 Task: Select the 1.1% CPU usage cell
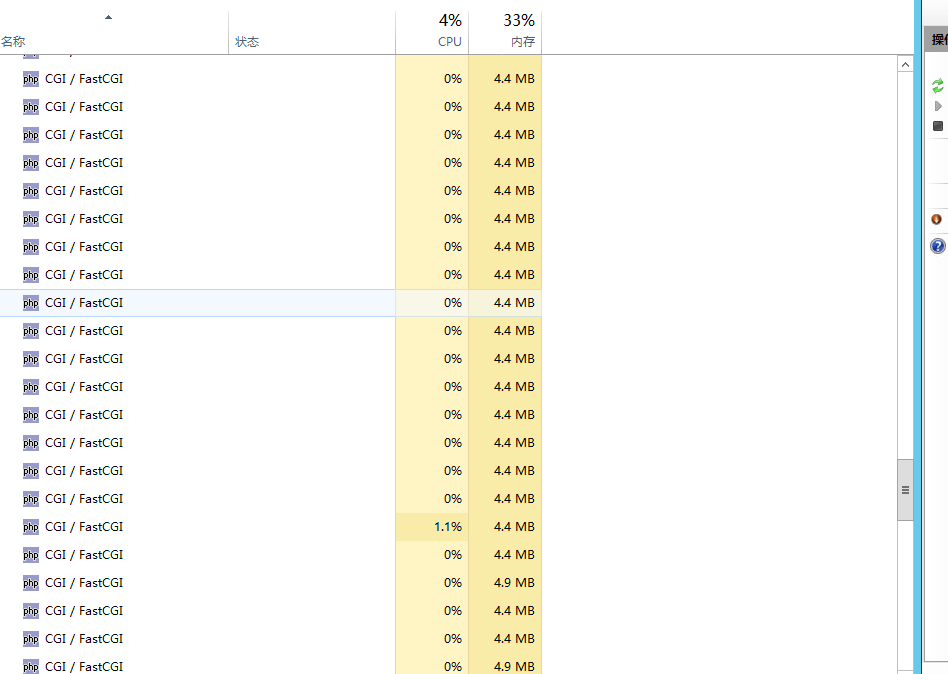click(x=447, y=527)
